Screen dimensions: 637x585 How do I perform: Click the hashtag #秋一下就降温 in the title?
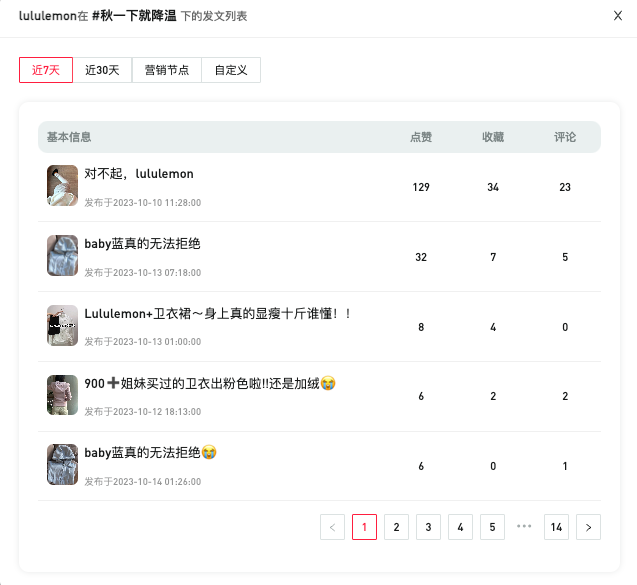(x=134, y=16)
